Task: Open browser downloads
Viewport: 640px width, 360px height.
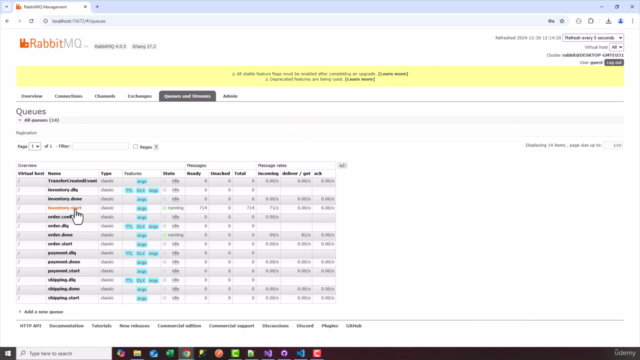Action: pyautogui.click(x=608, y=21)
